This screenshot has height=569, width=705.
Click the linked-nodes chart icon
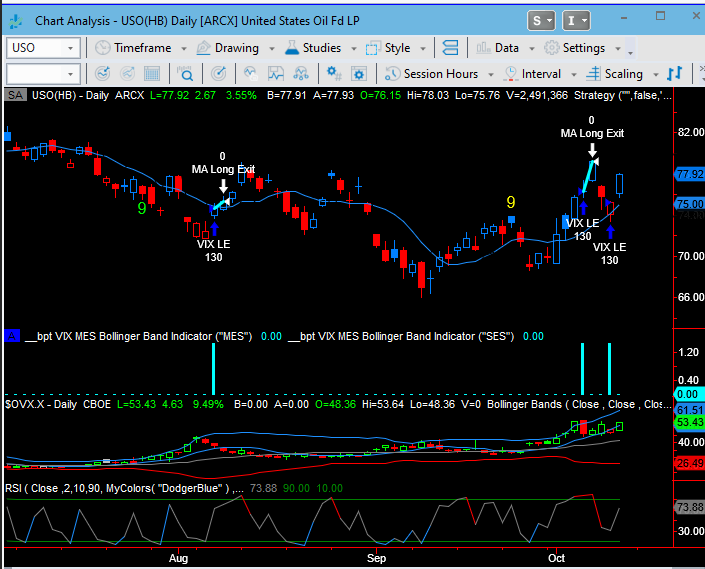(300, 74)
